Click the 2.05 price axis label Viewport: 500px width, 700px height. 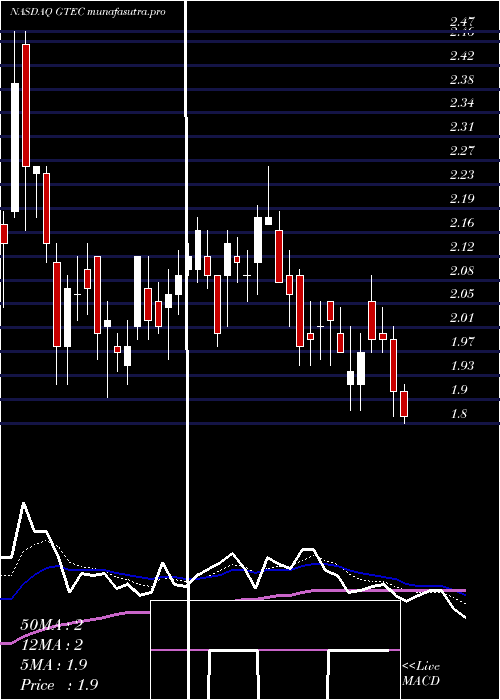pyautogui.click(x=462, y=294)
